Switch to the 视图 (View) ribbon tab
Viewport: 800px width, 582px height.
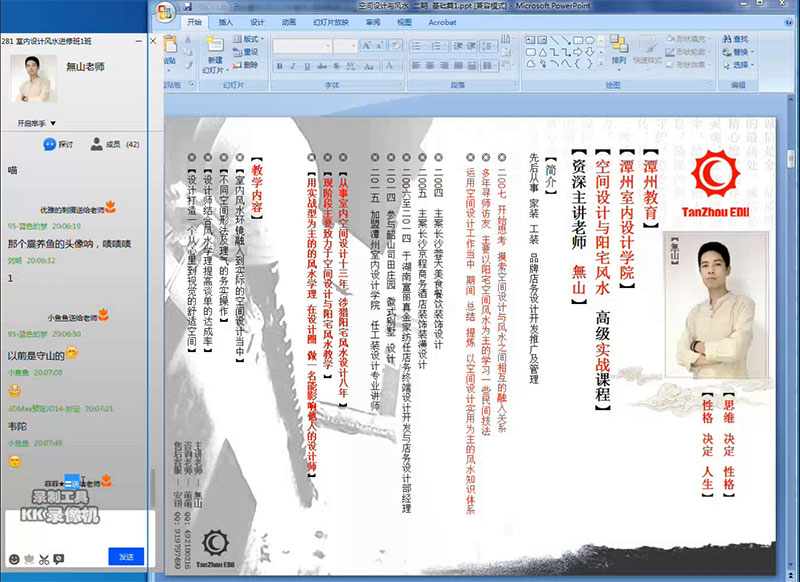(404, 22)
